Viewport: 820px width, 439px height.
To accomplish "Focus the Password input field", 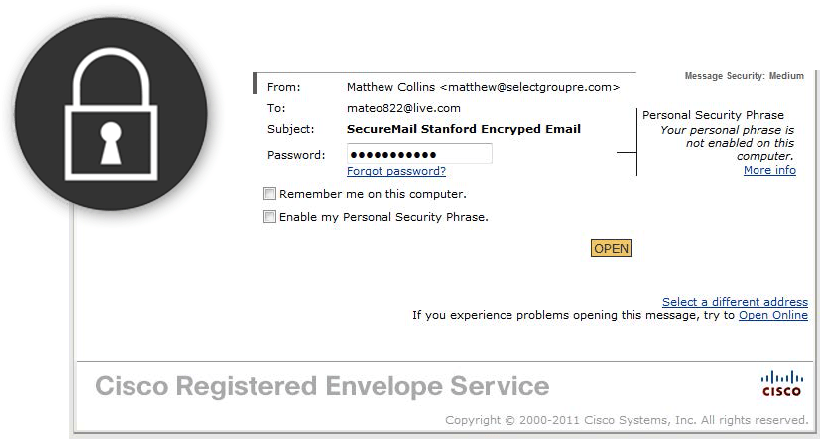I will point(419,154).
